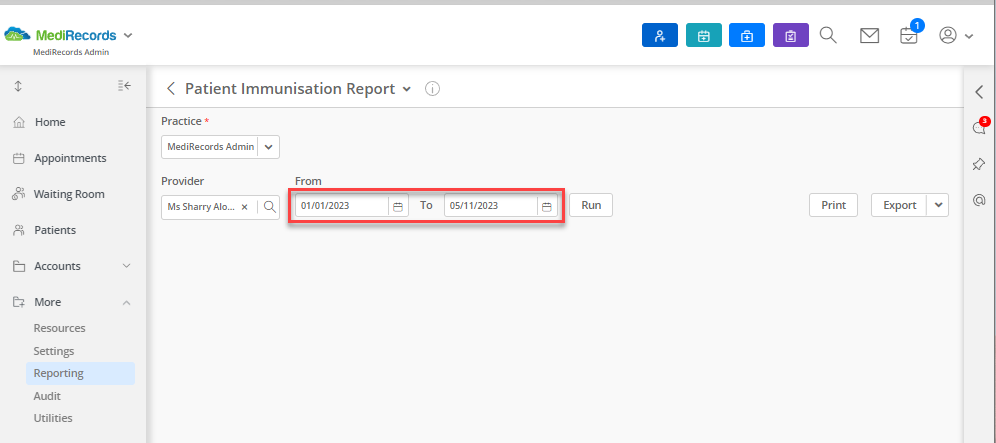Viewport: 996px width, 443px height.
Task: Click the purple clipboard task icon
Action: click(x=791, y=36)
